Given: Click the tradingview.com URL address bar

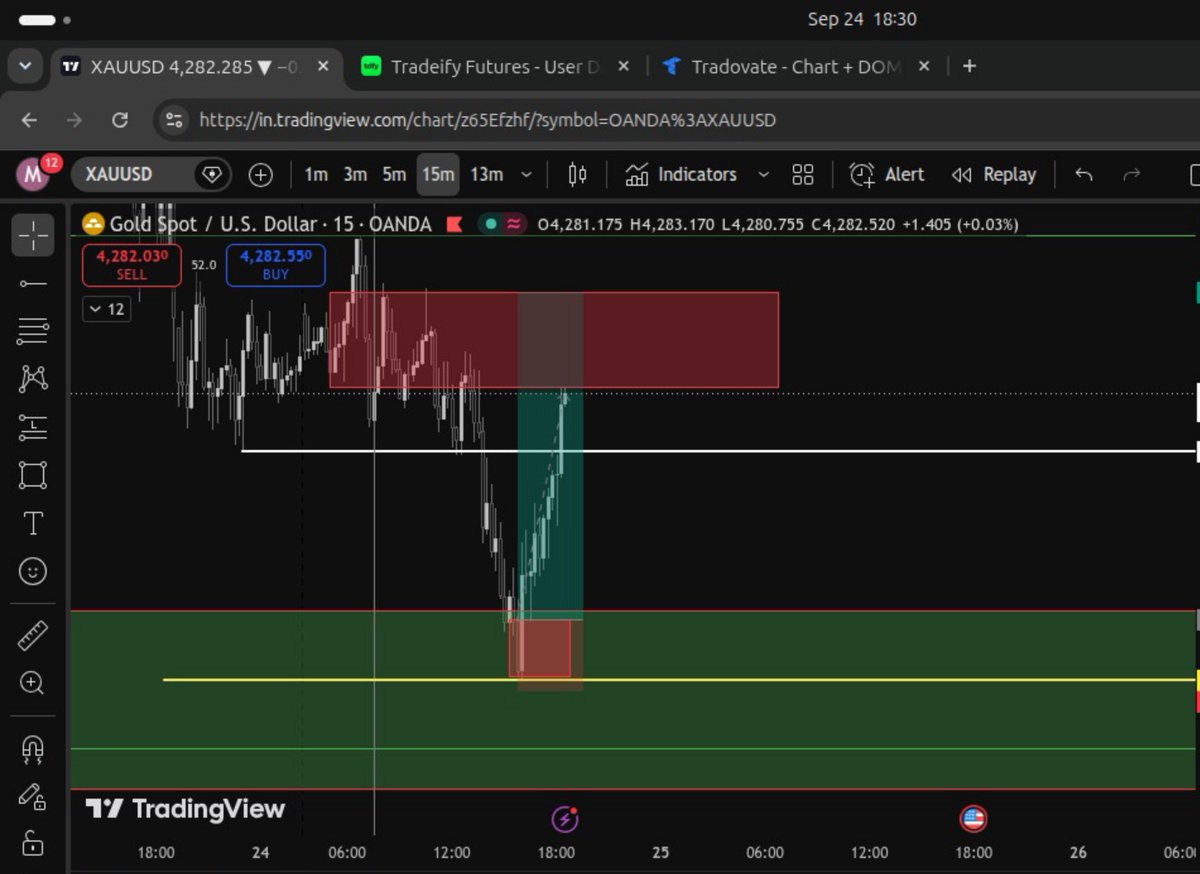Looking at the screenshot, I should click(488, 120).
